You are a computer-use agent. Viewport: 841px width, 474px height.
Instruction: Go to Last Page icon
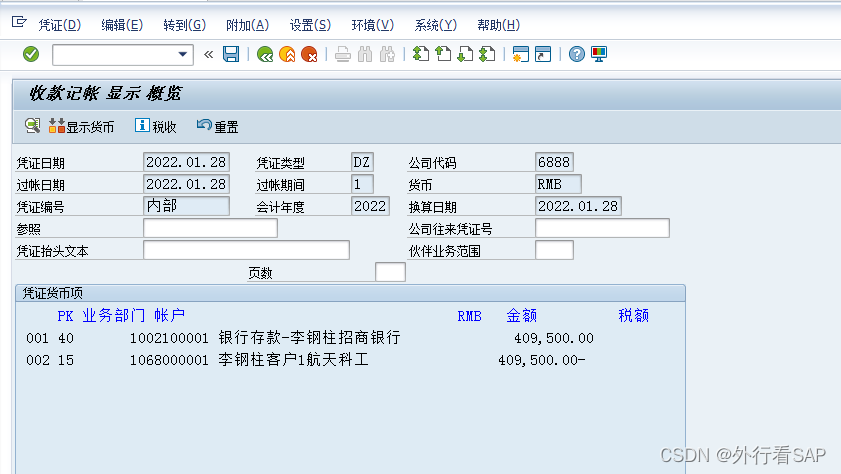tap(487, 54)
